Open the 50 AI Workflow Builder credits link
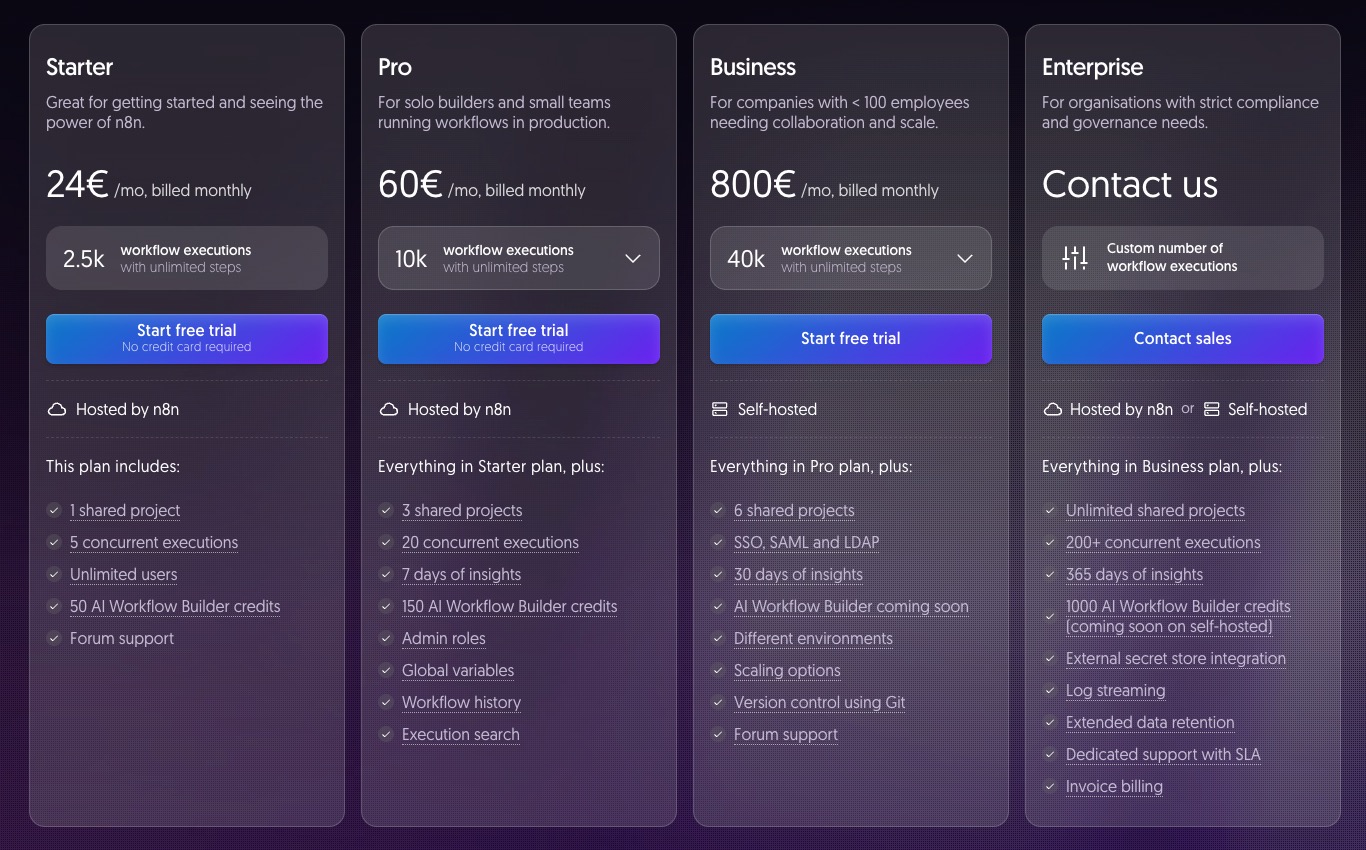This screenshot has width=1366, height=850. click(175, 606)
